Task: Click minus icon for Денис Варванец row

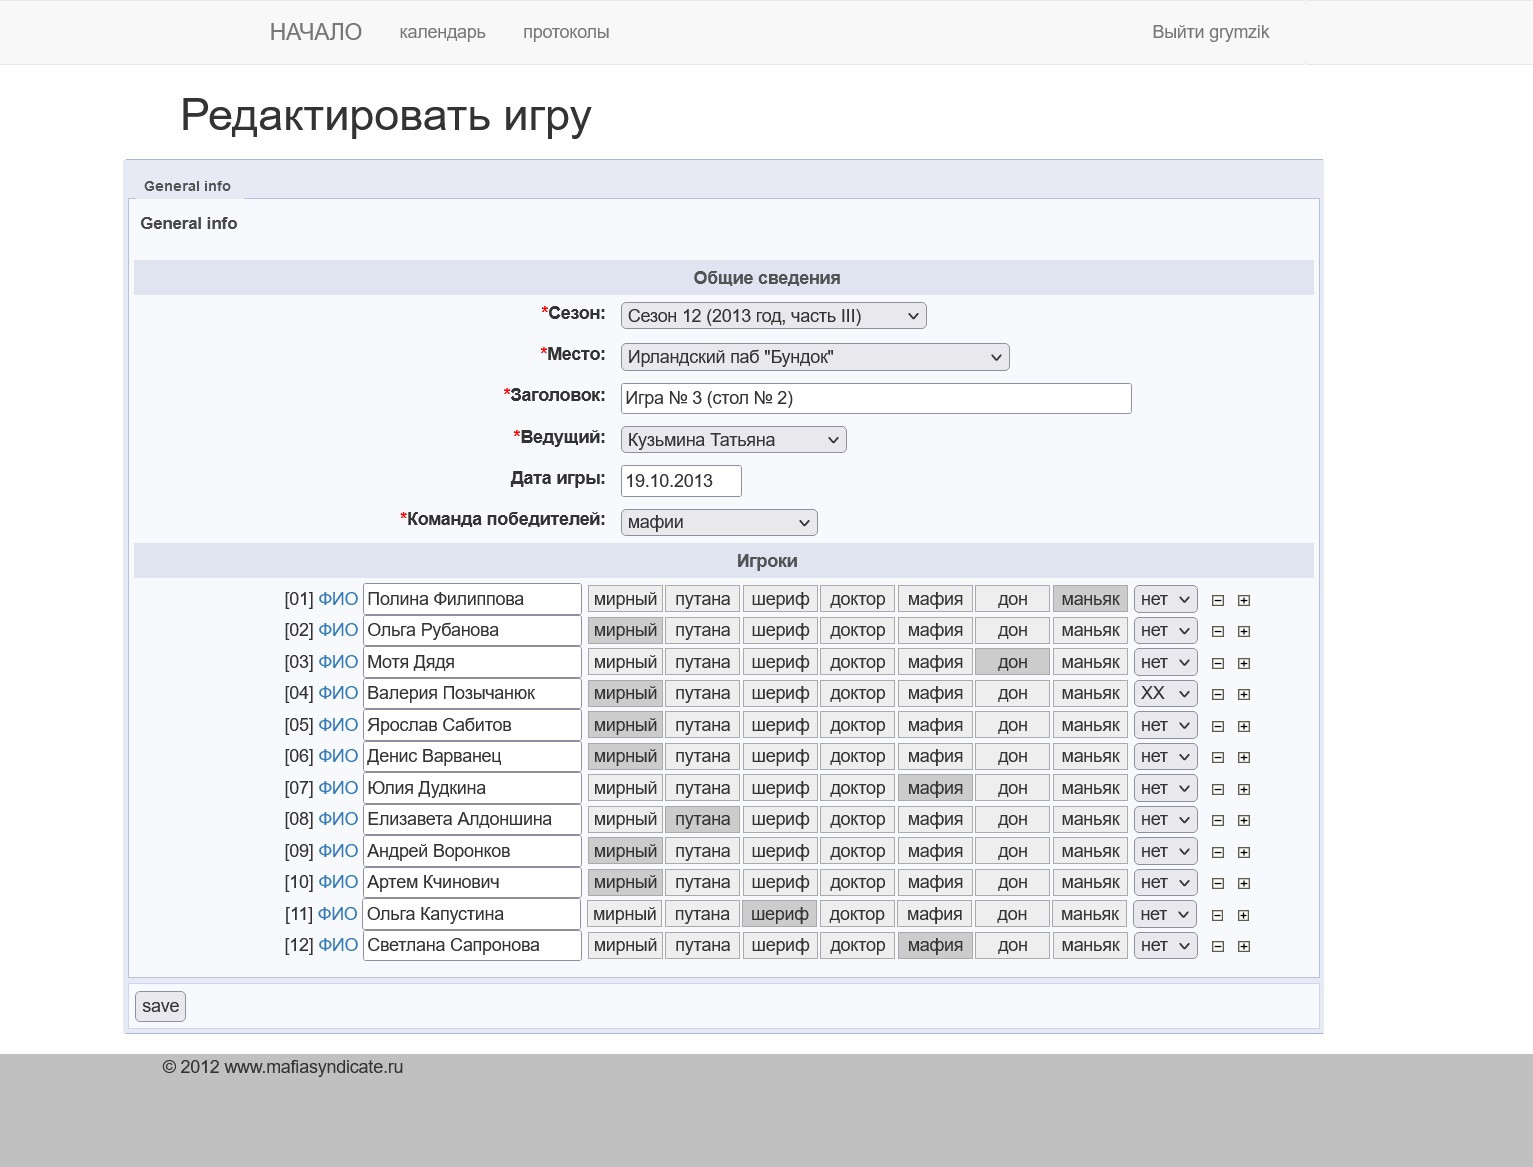Action: [1218, 757]
